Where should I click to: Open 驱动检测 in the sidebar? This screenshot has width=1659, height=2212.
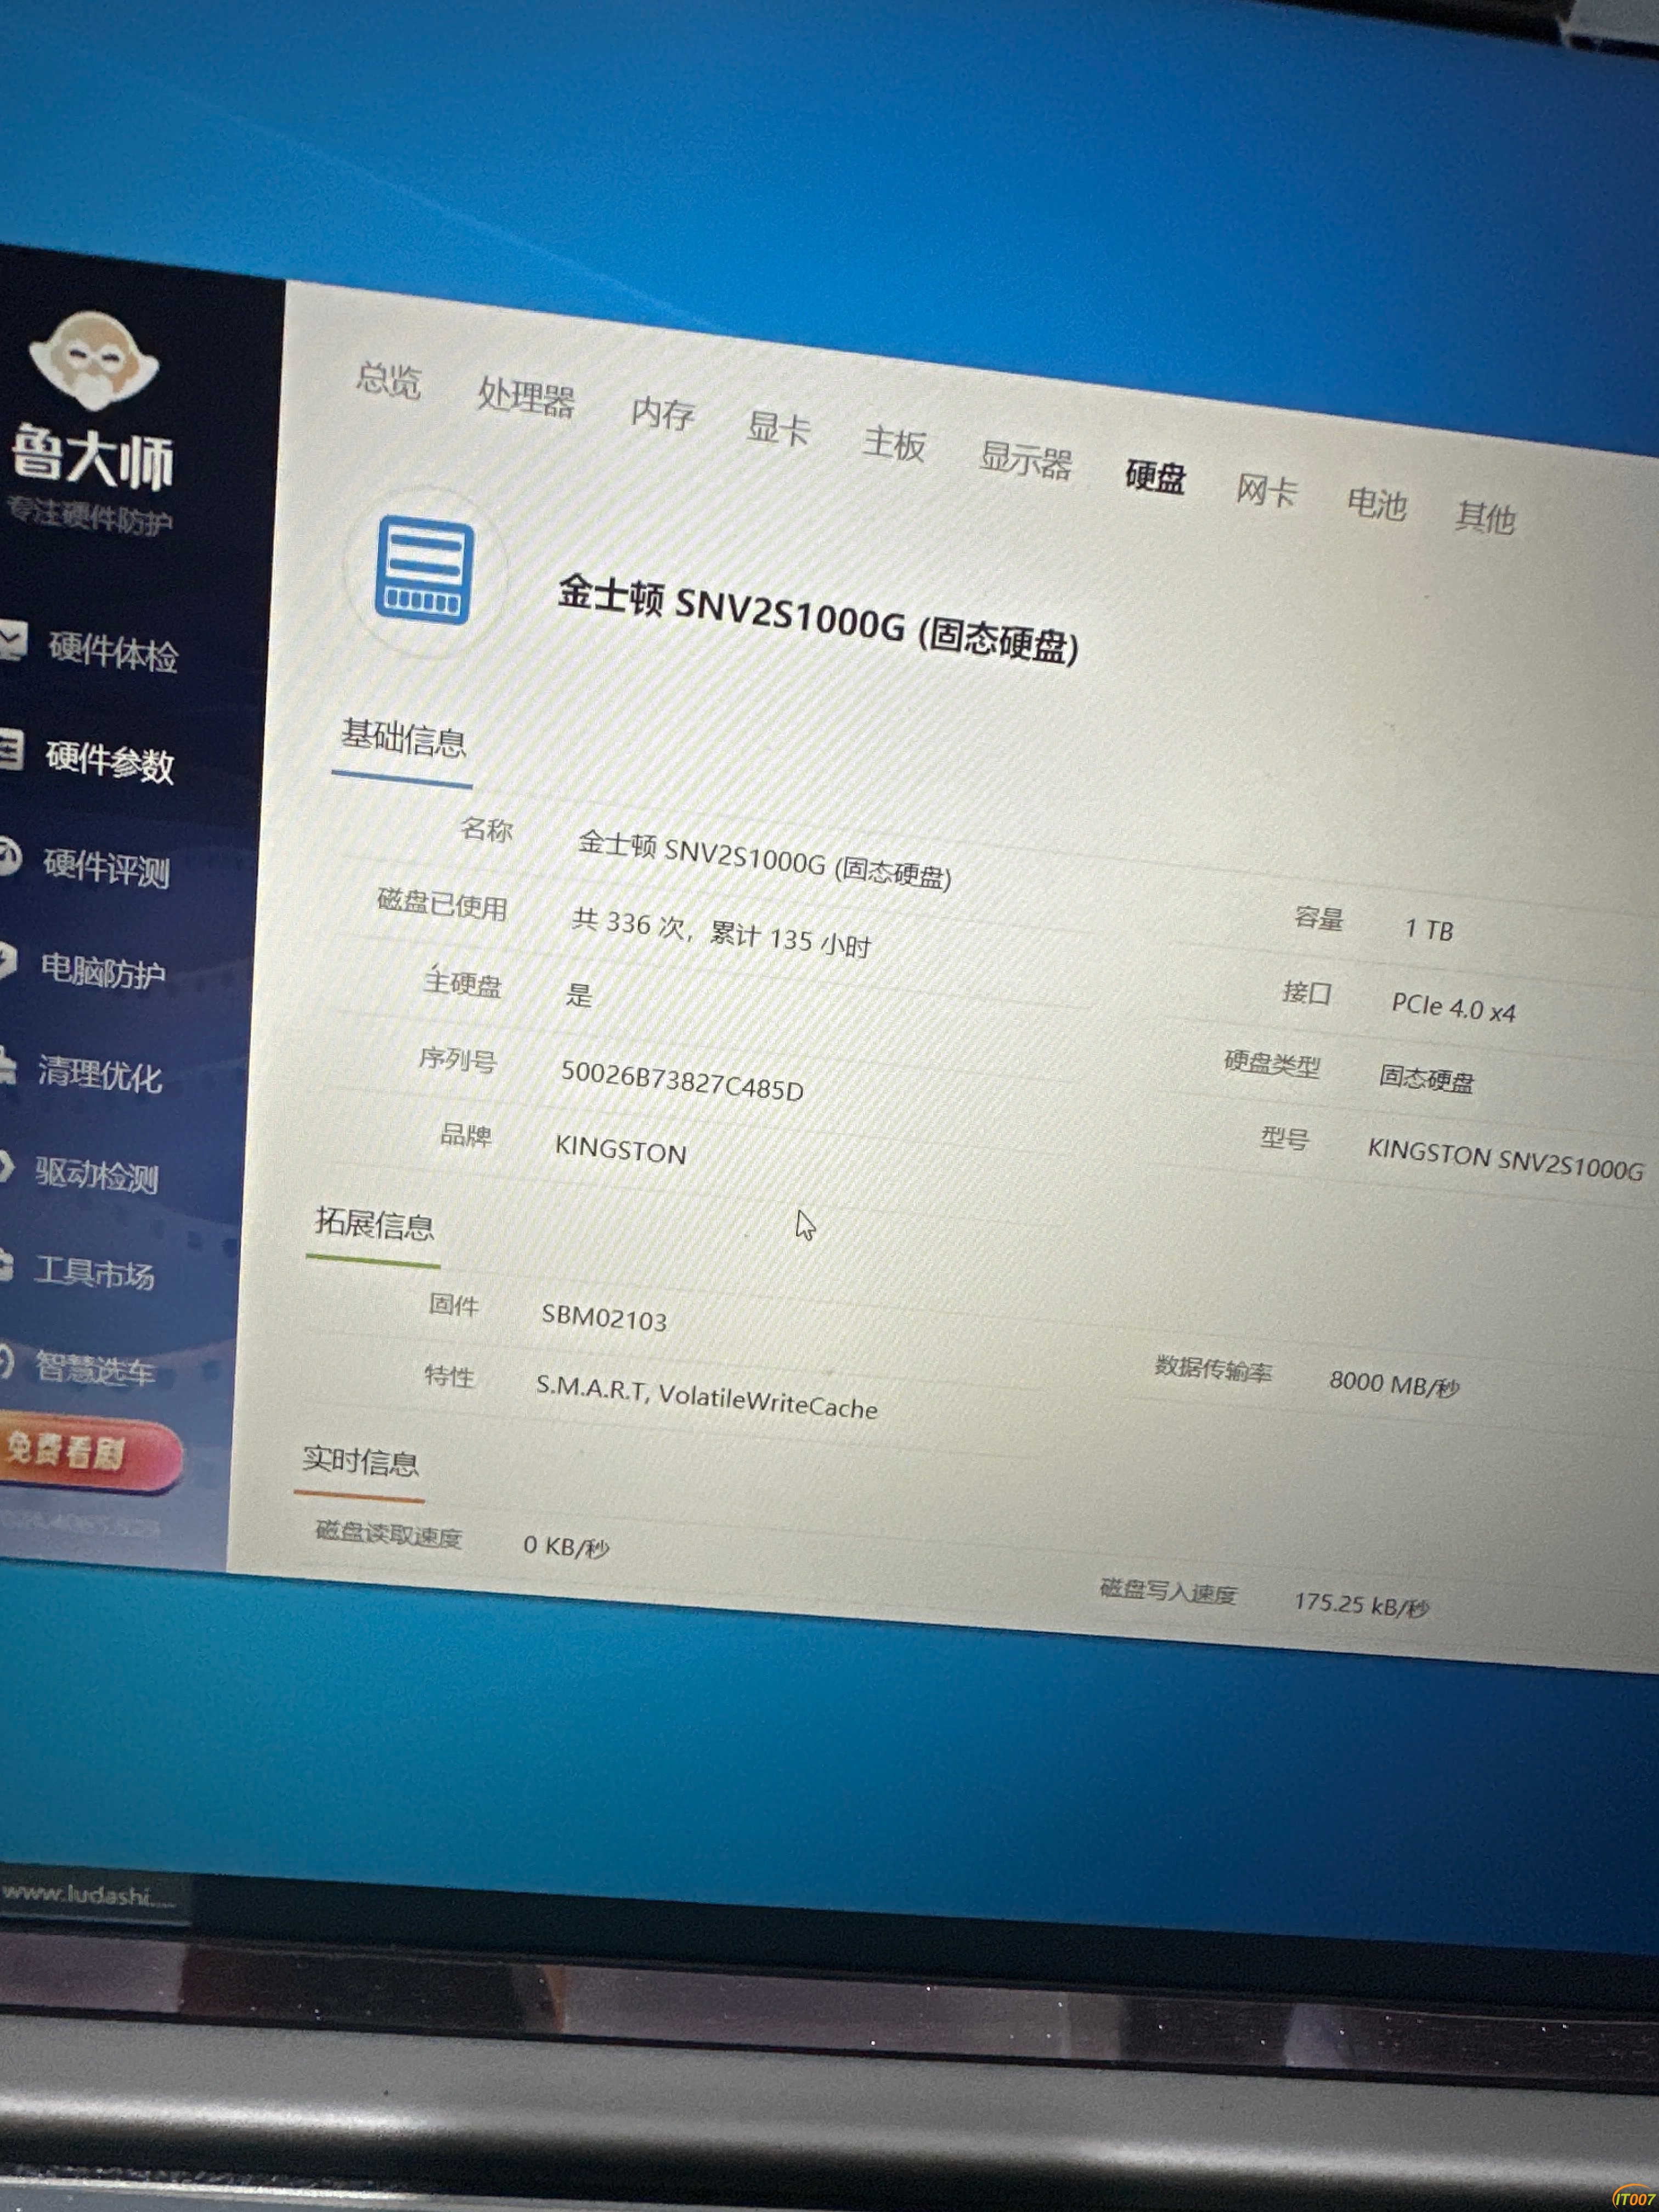tap(96, 1174)
